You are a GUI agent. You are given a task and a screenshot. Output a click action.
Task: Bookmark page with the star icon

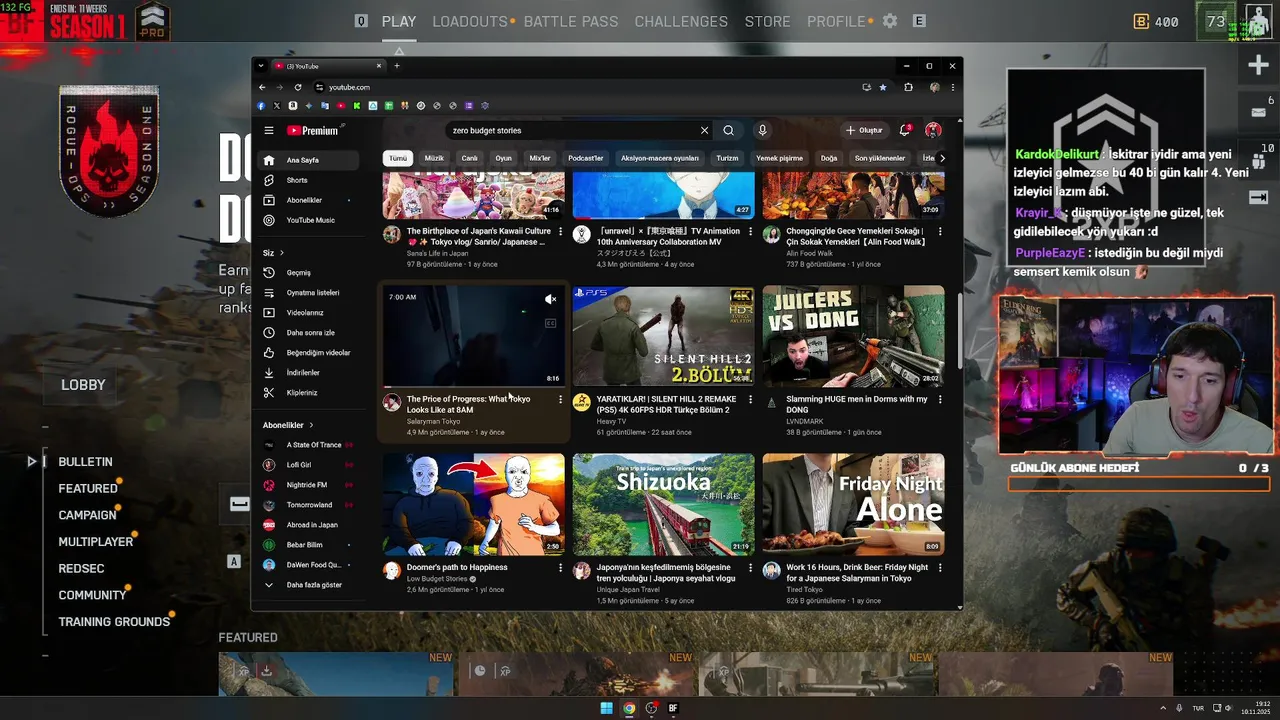882,87
